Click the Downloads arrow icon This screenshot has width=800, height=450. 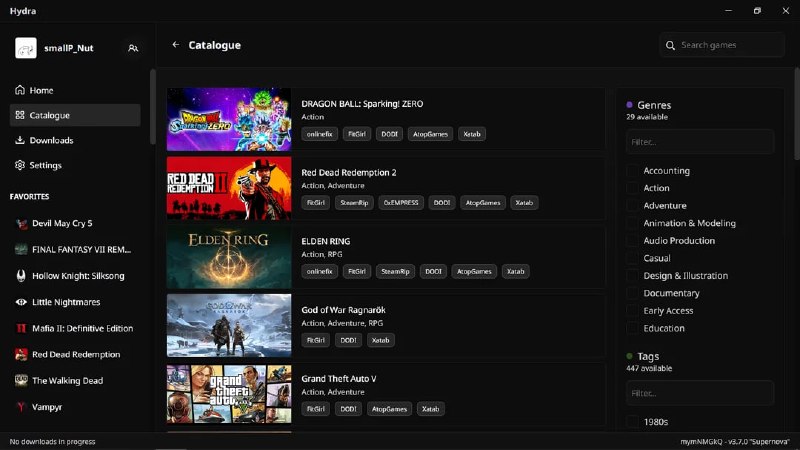(x=20, y=140)
